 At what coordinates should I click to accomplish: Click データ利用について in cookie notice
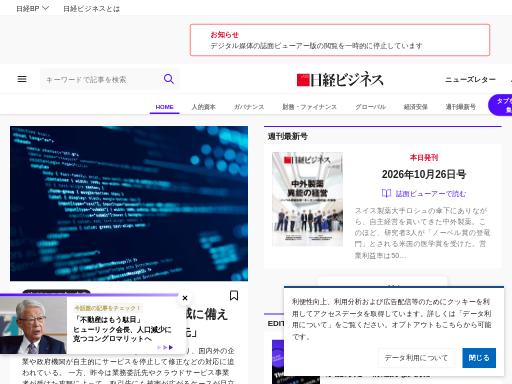(x=416, y=358)
